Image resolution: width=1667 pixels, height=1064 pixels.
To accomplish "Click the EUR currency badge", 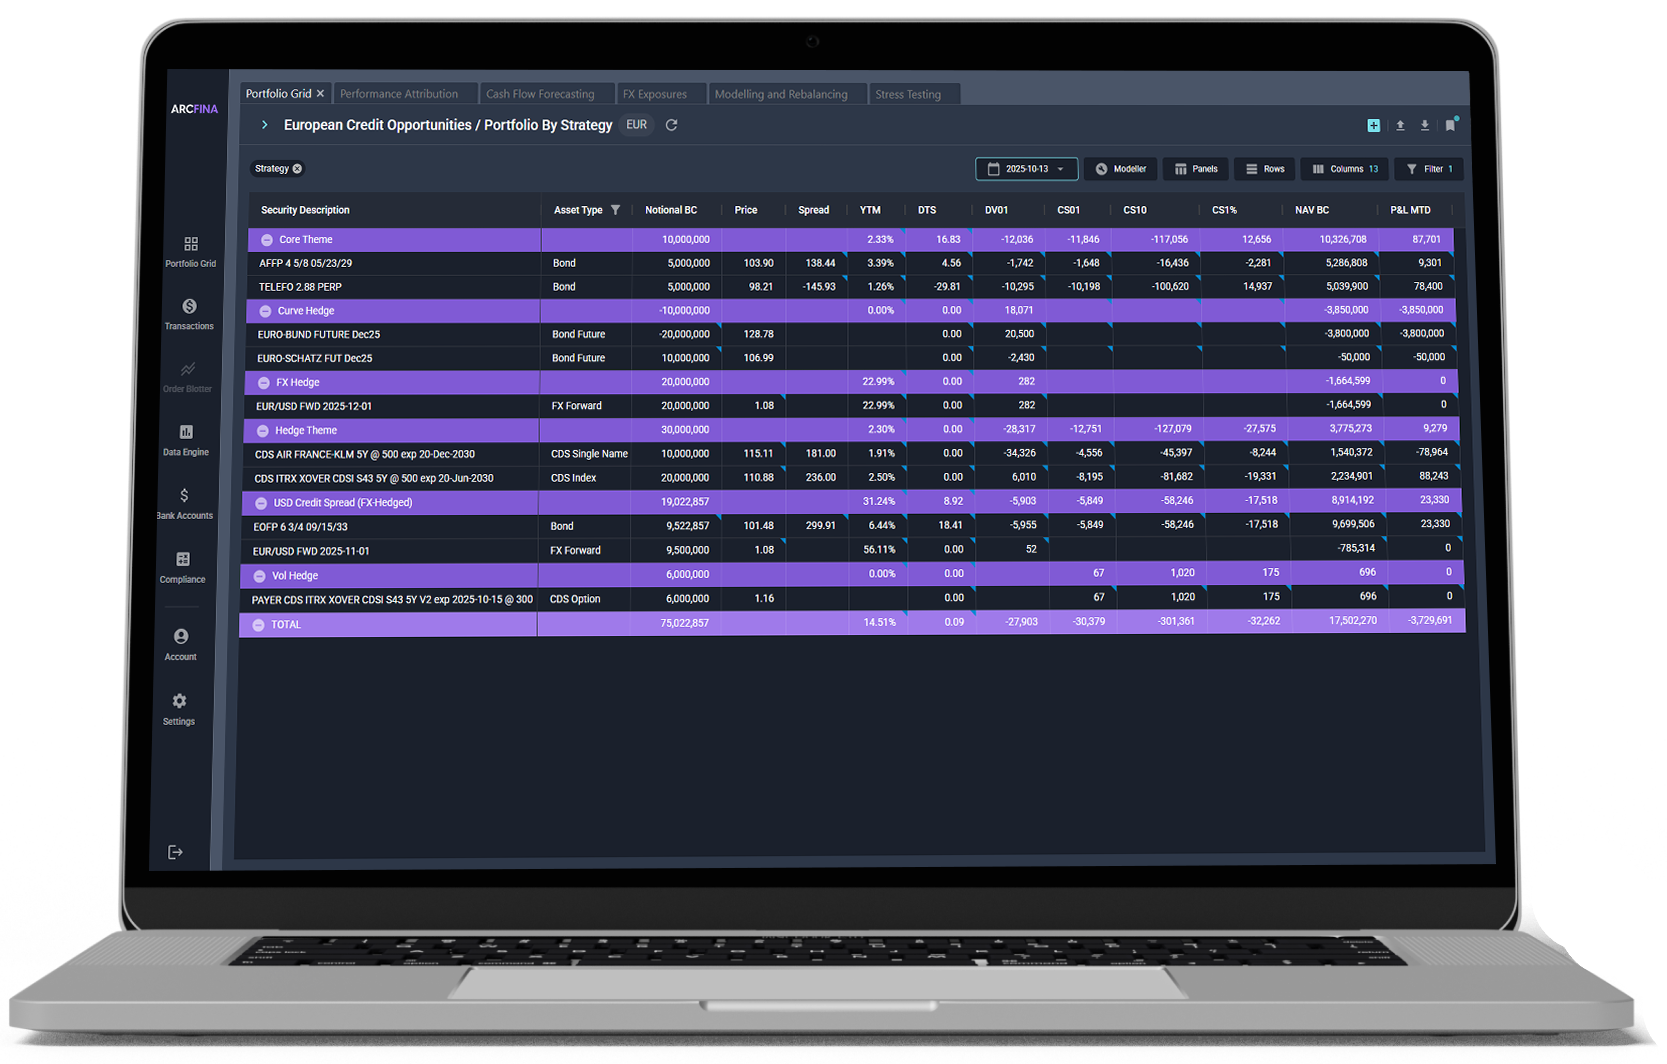I will coord(636,125).
